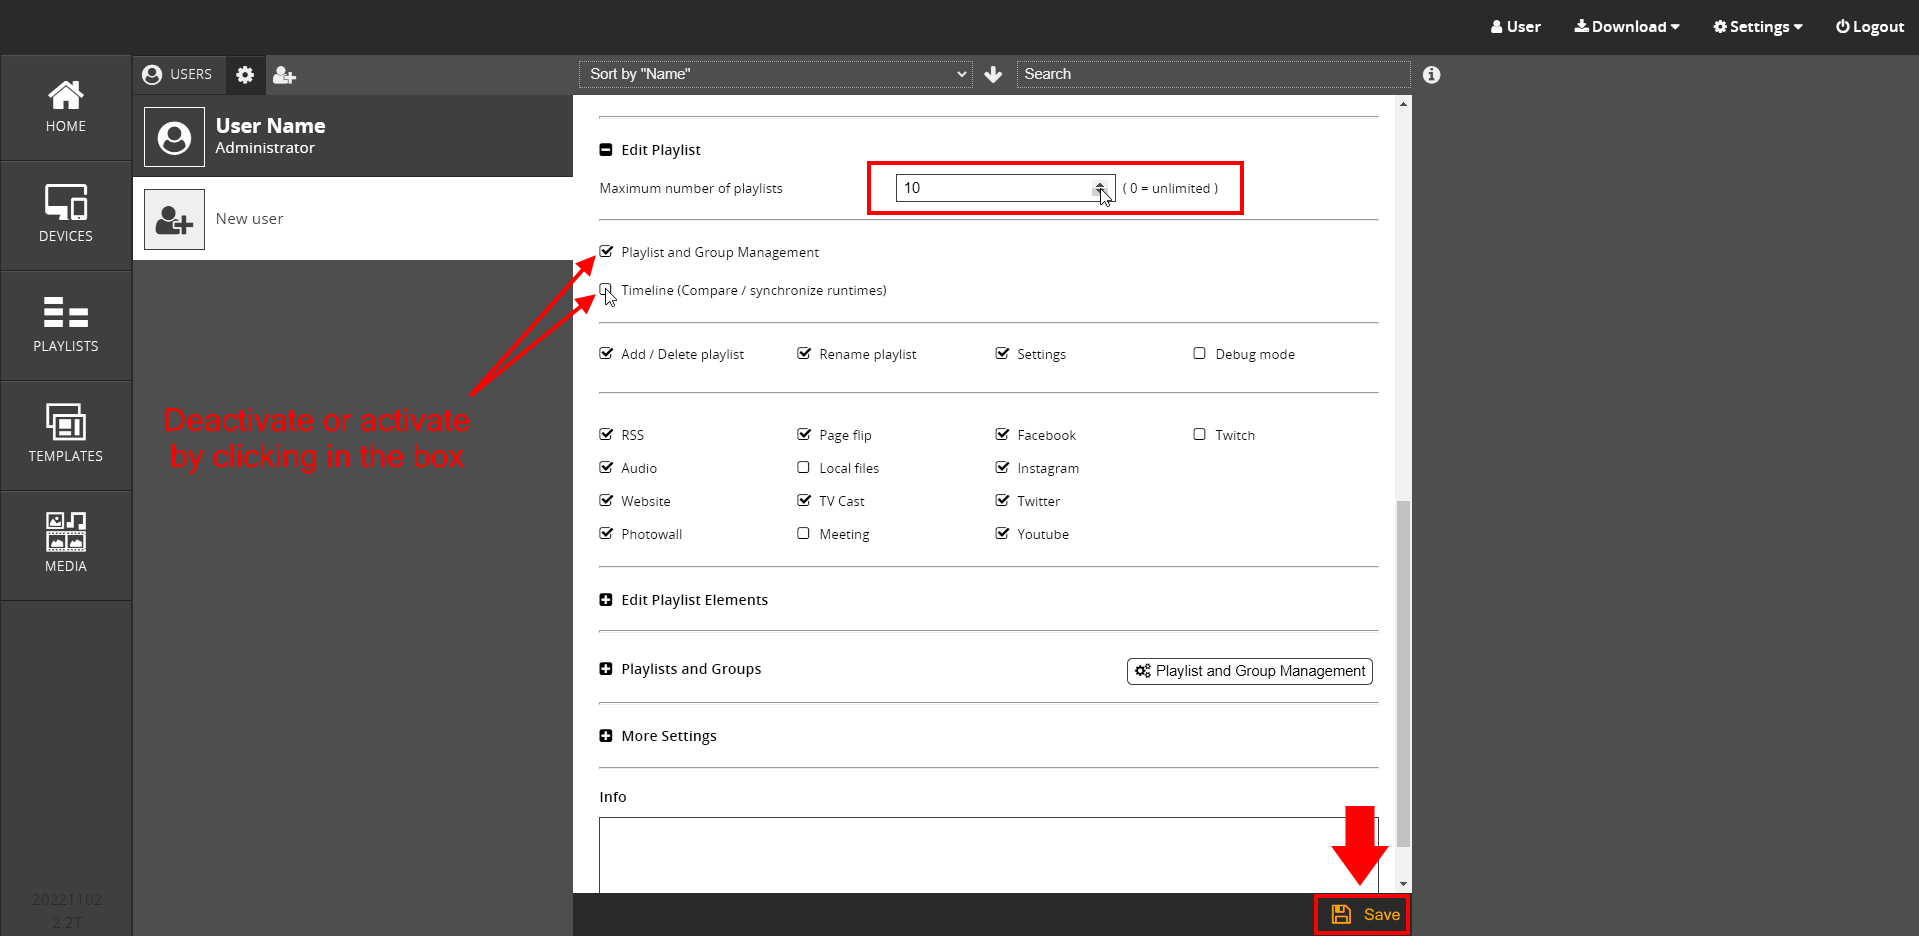This screenshot has width=1919, height=936.
Task: Toggle the Audio checkbox
Action: (x=606, y=468)
